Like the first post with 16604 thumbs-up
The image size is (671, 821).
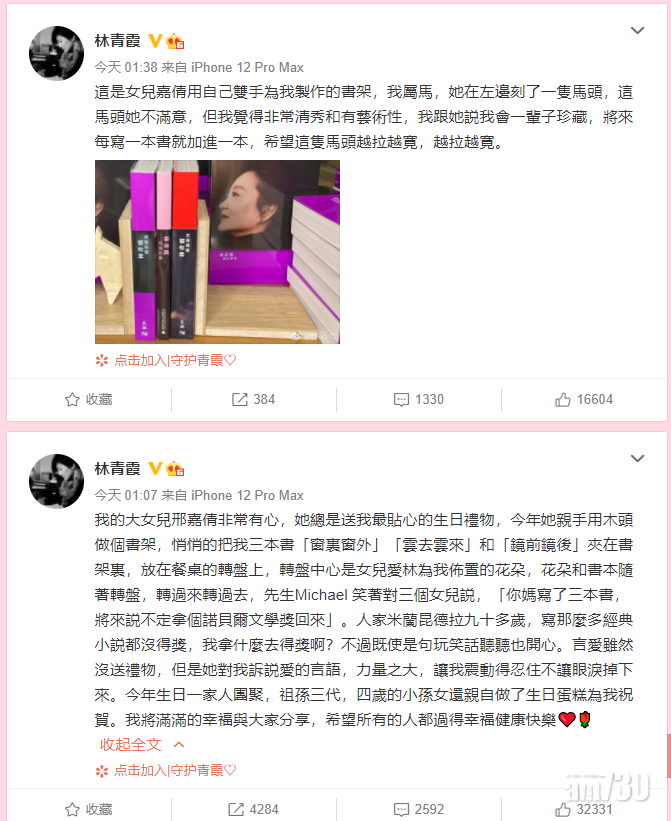click(x=563, y=400)
